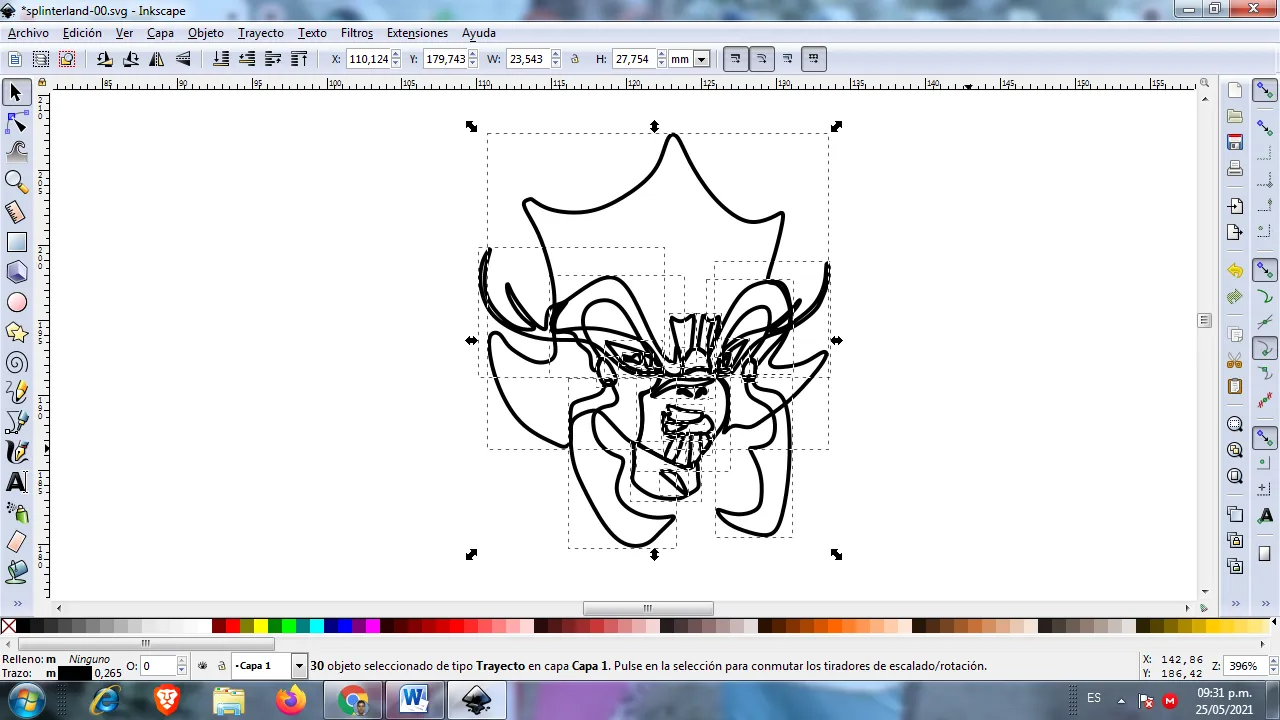Select the Node edit tool
The height and width of the screenshot is (720, 1280).
click(x=16, y=123)
